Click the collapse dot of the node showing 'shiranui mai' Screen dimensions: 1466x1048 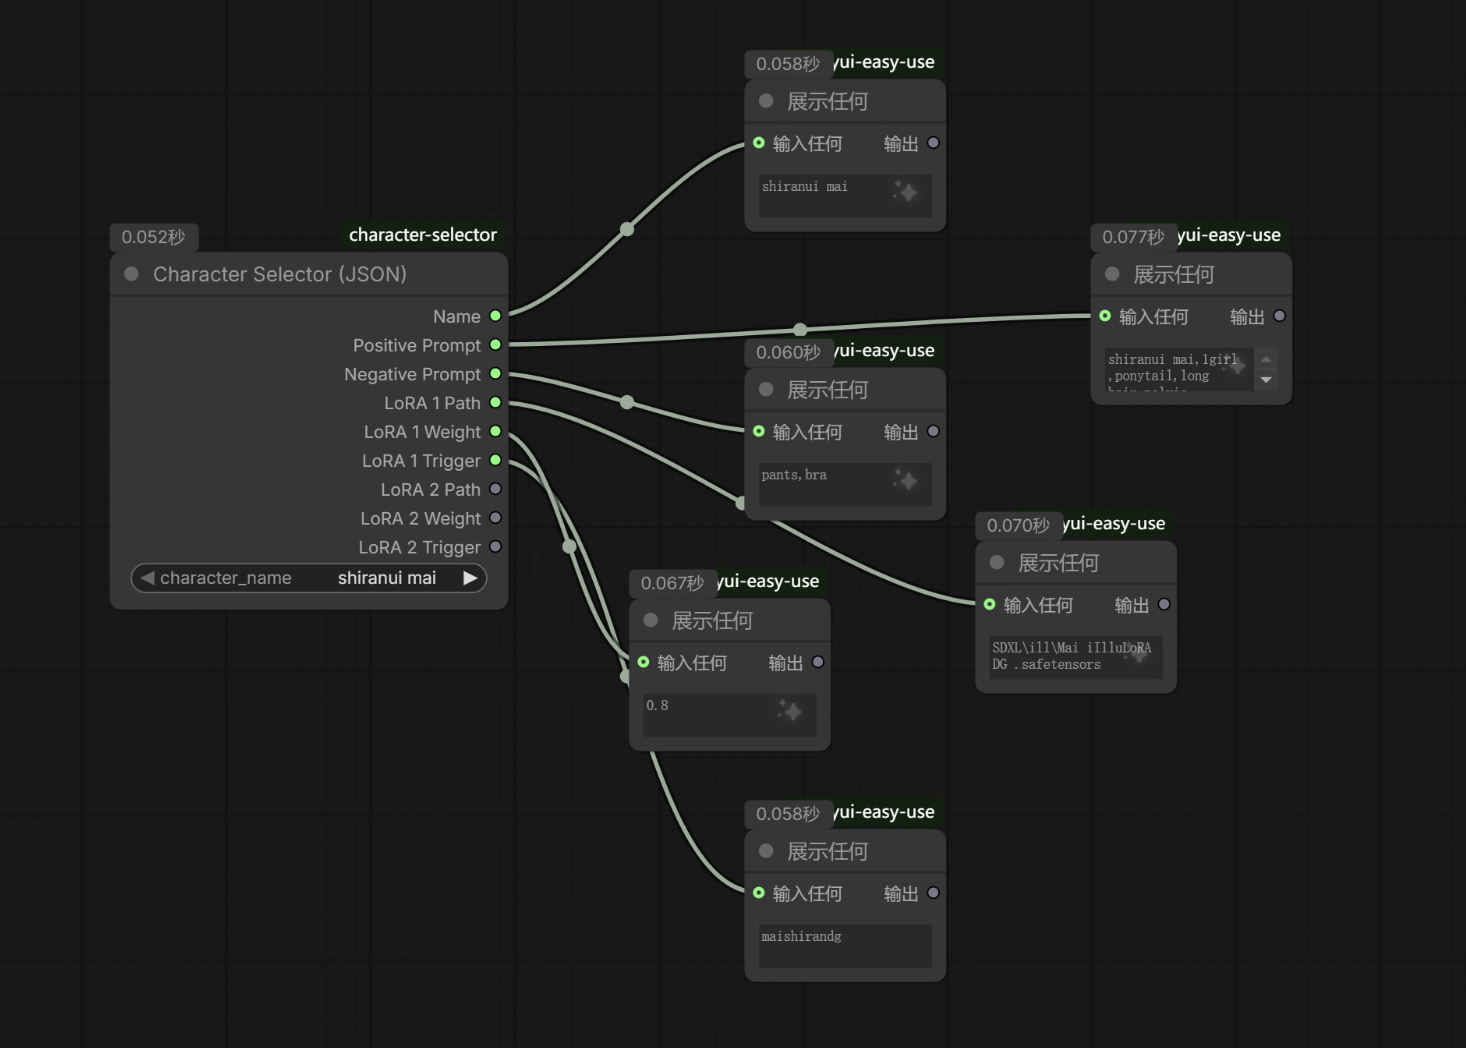click(766, 101)
